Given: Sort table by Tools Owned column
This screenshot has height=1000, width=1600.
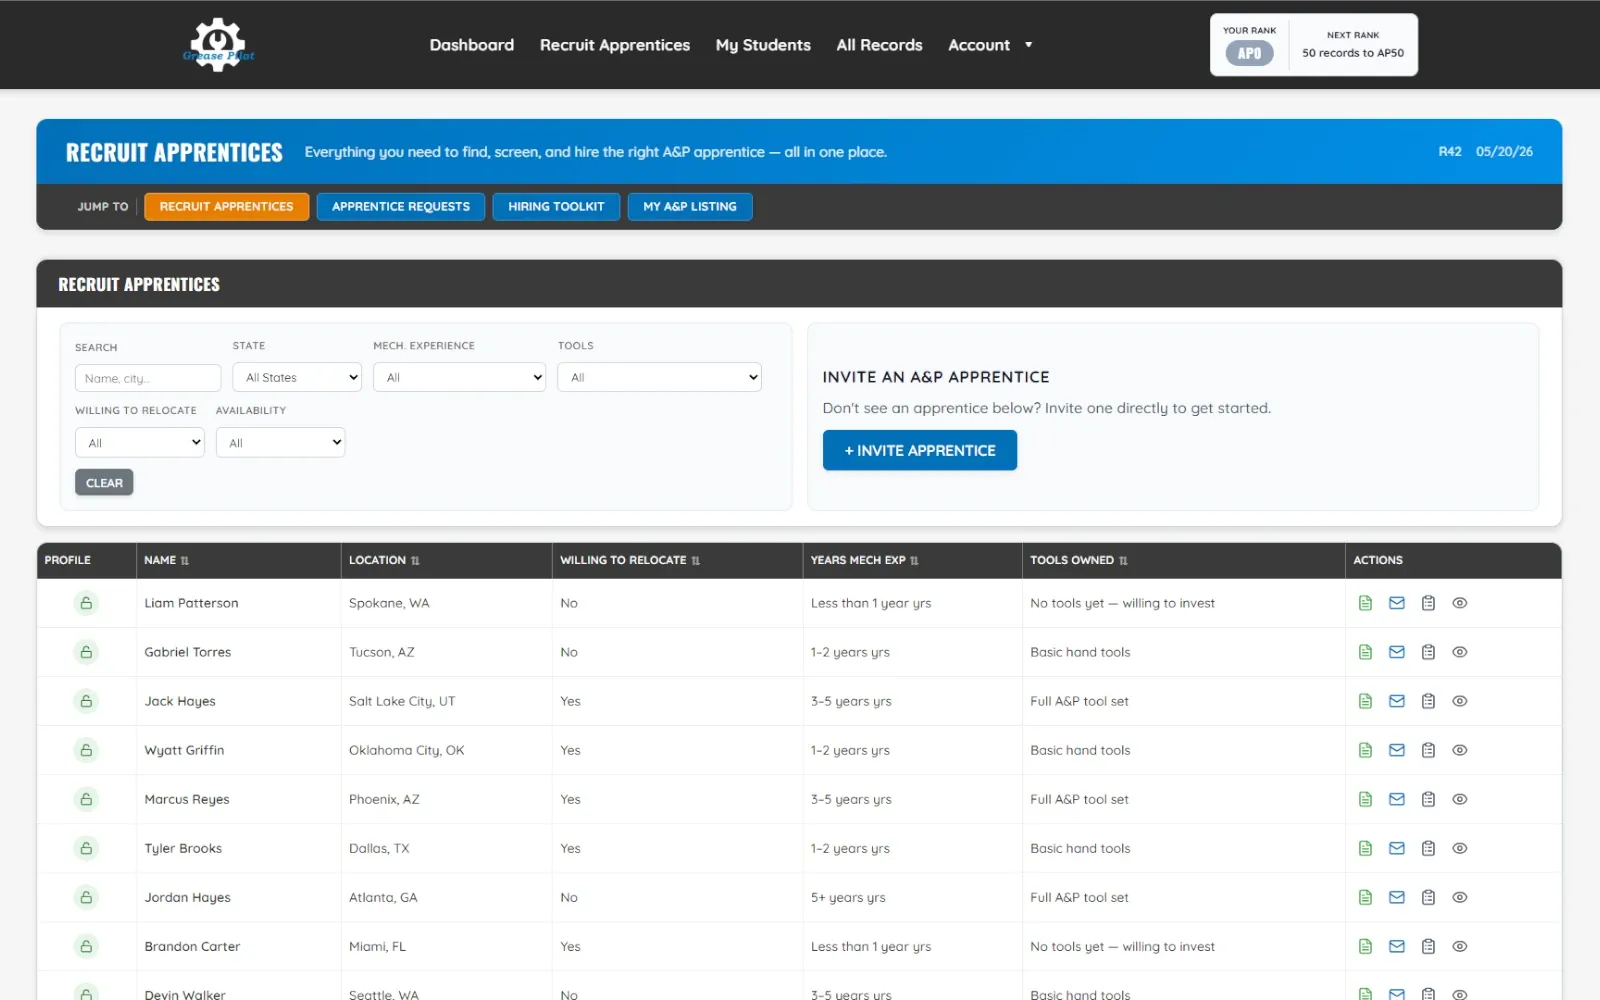Looking at the screenshot, I should pyautogui.click(x=1079, y=560).
